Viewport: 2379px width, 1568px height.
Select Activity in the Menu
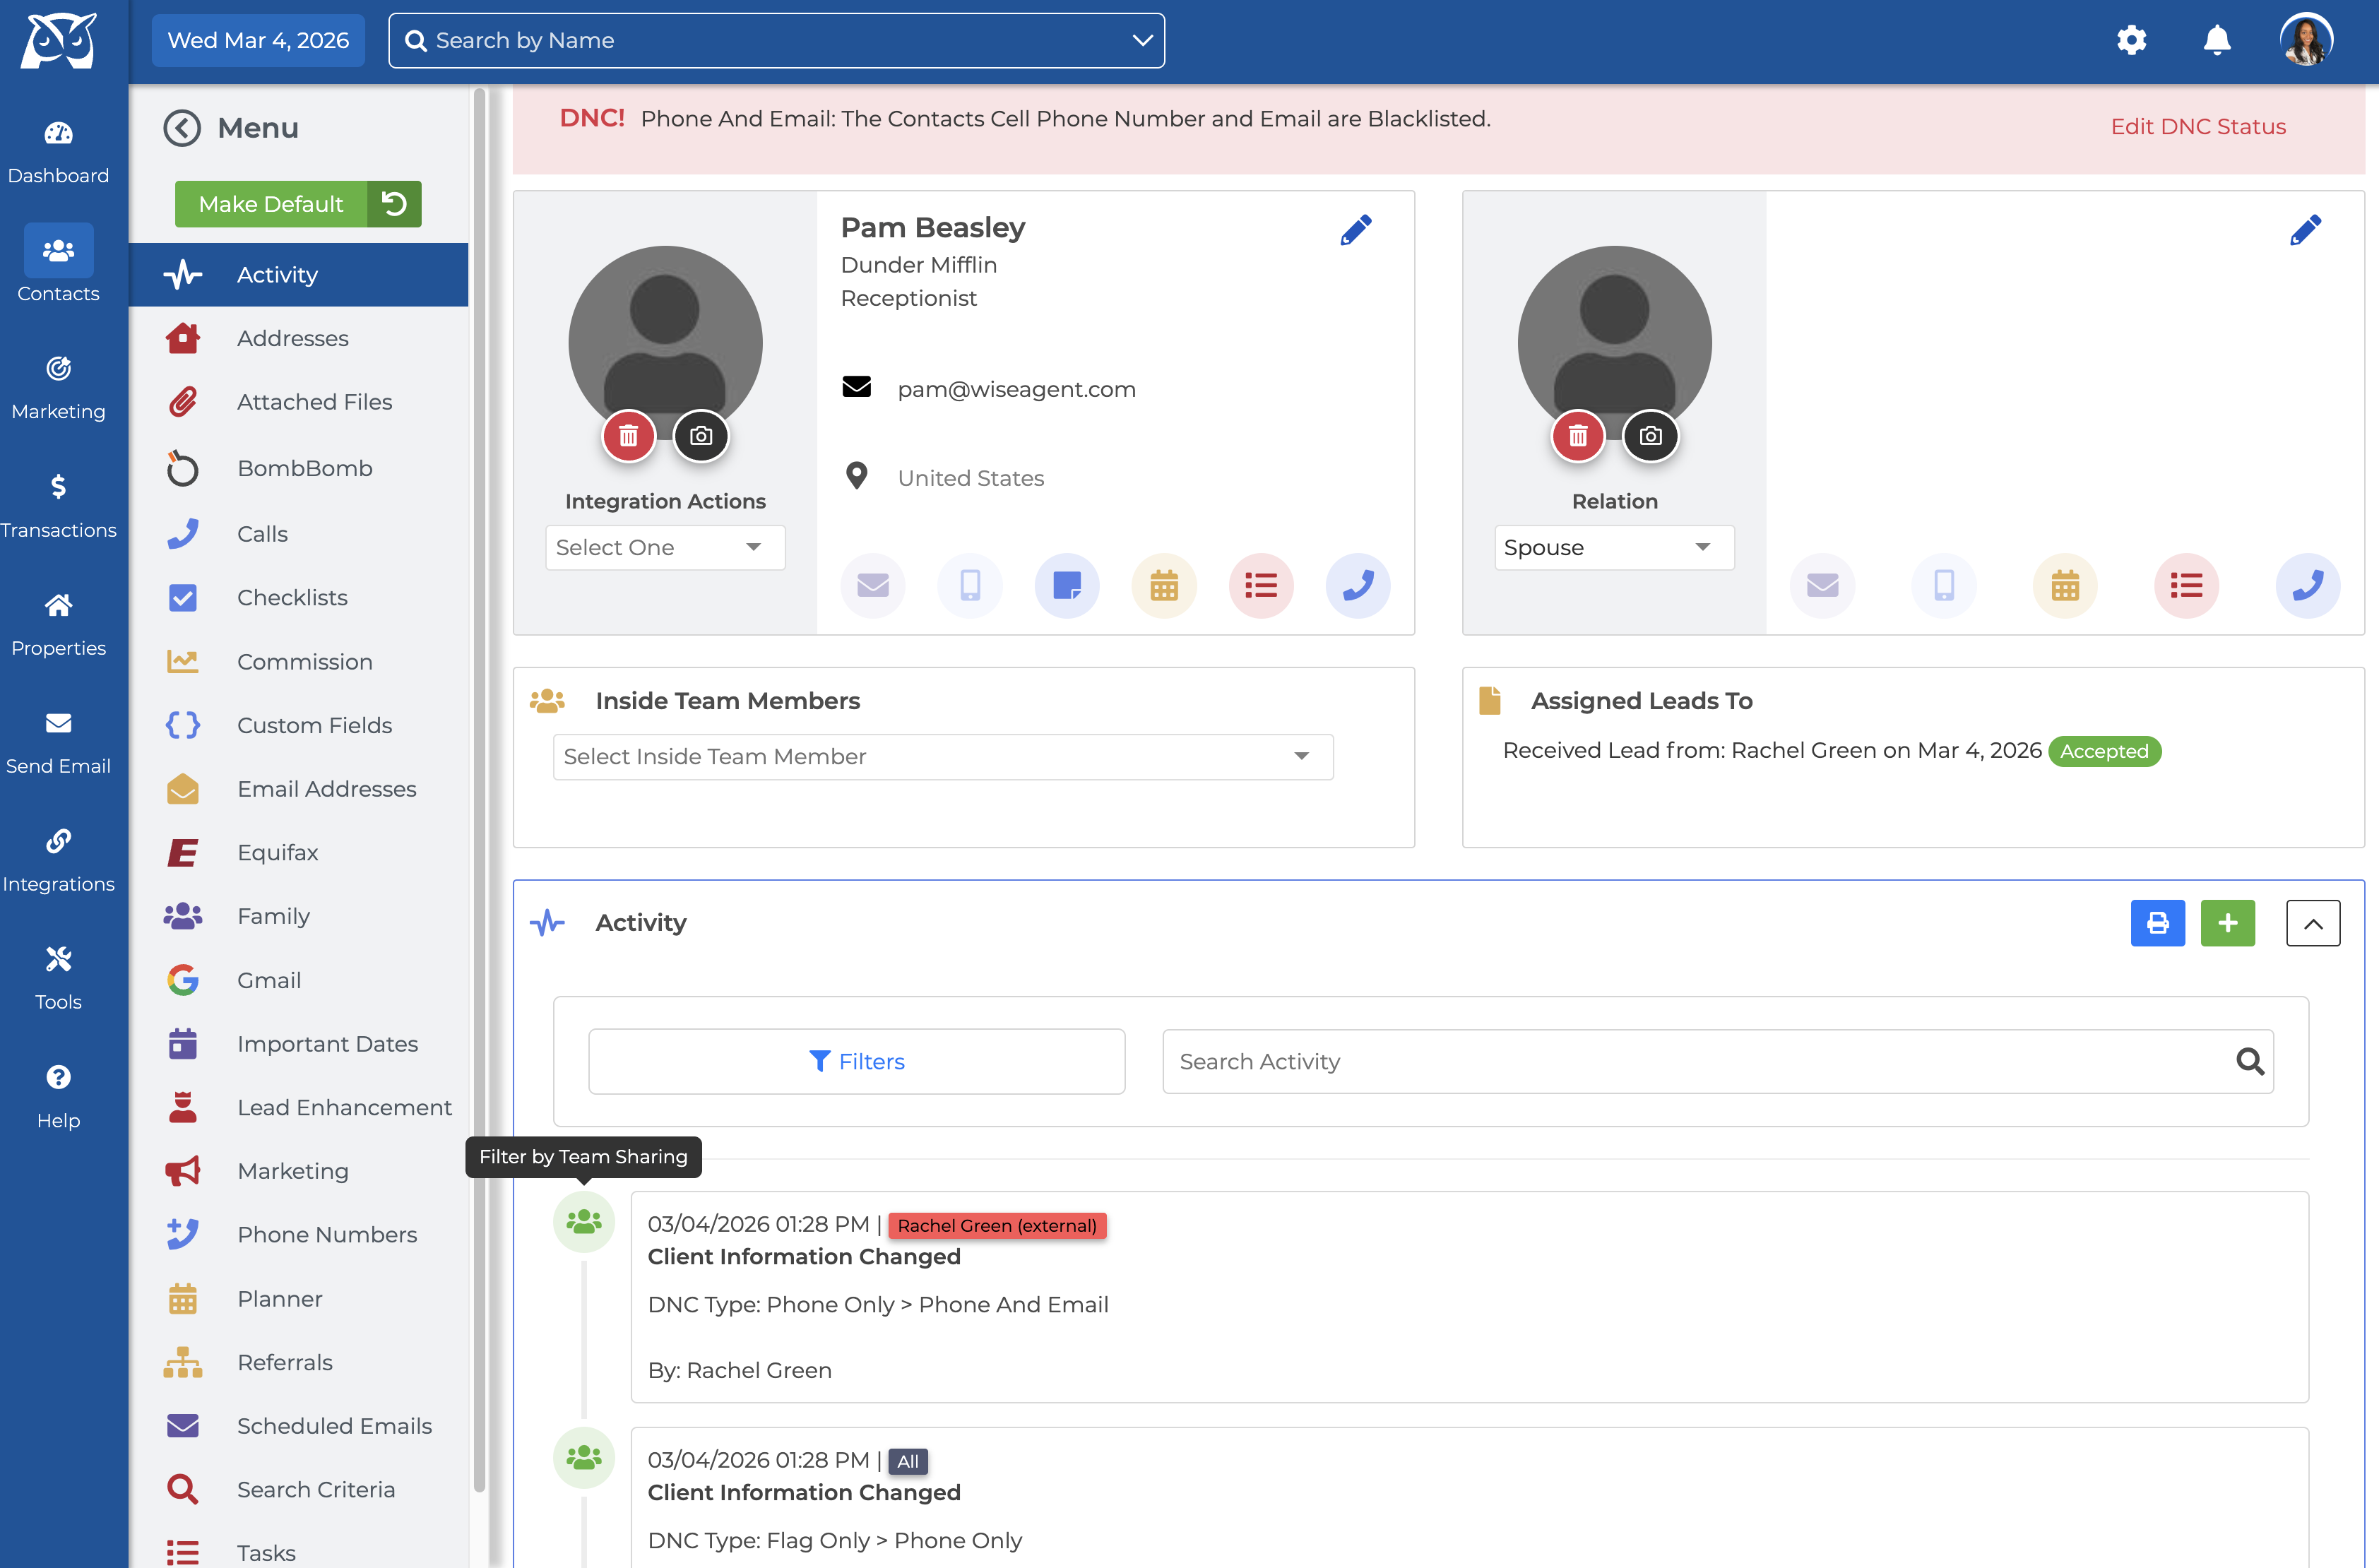click(299, 275)
